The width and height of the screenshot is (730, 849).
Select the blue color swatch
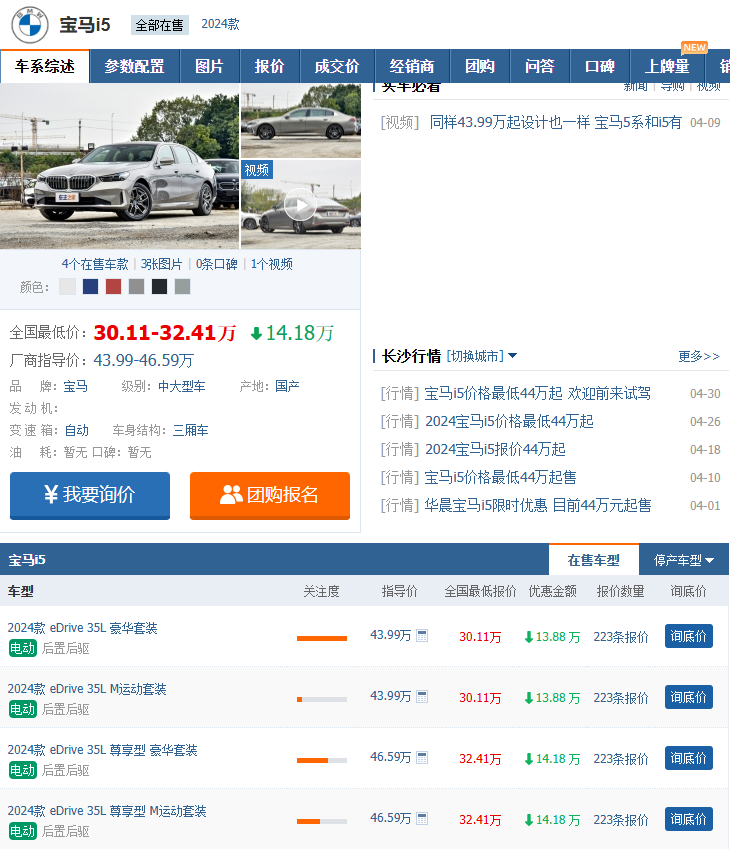[90, 286]
